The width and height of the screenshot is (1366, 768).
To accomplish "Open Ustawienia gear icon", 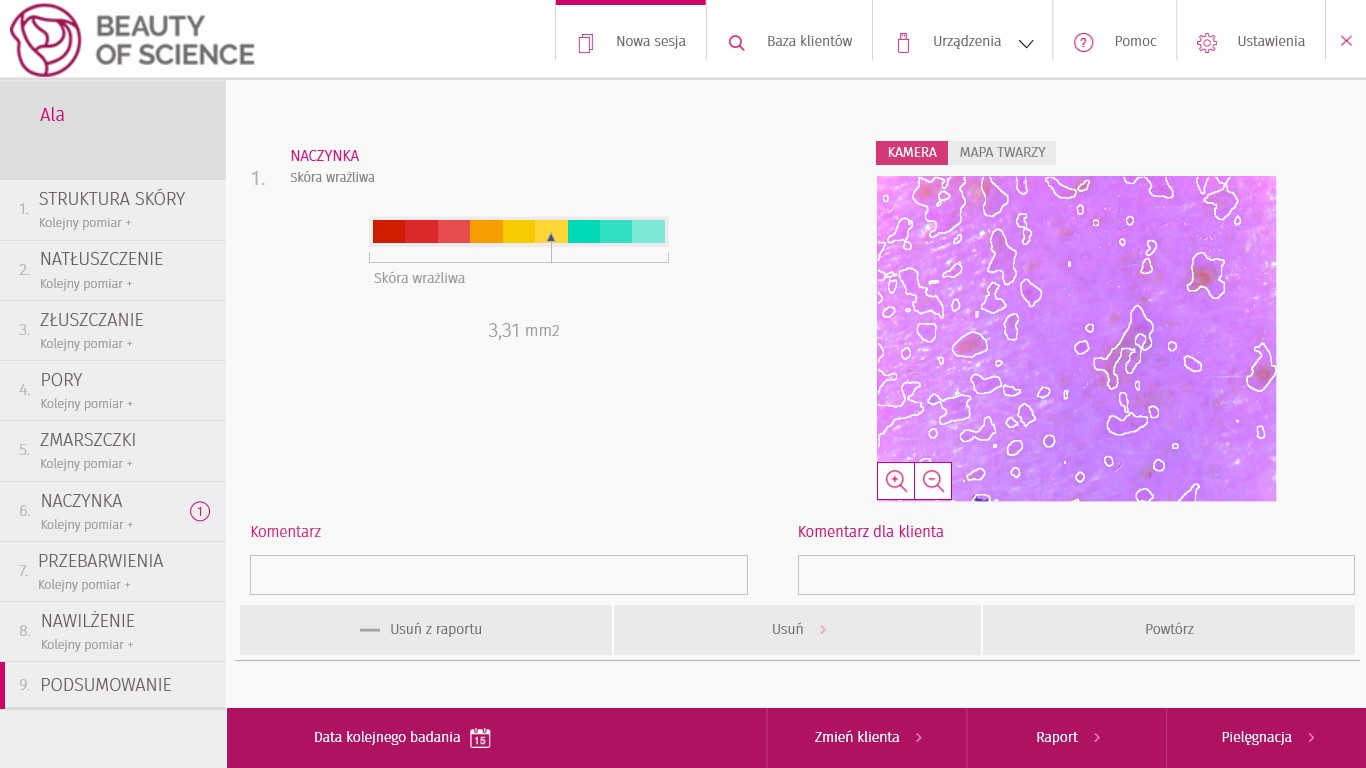I will click(1207, 42).
